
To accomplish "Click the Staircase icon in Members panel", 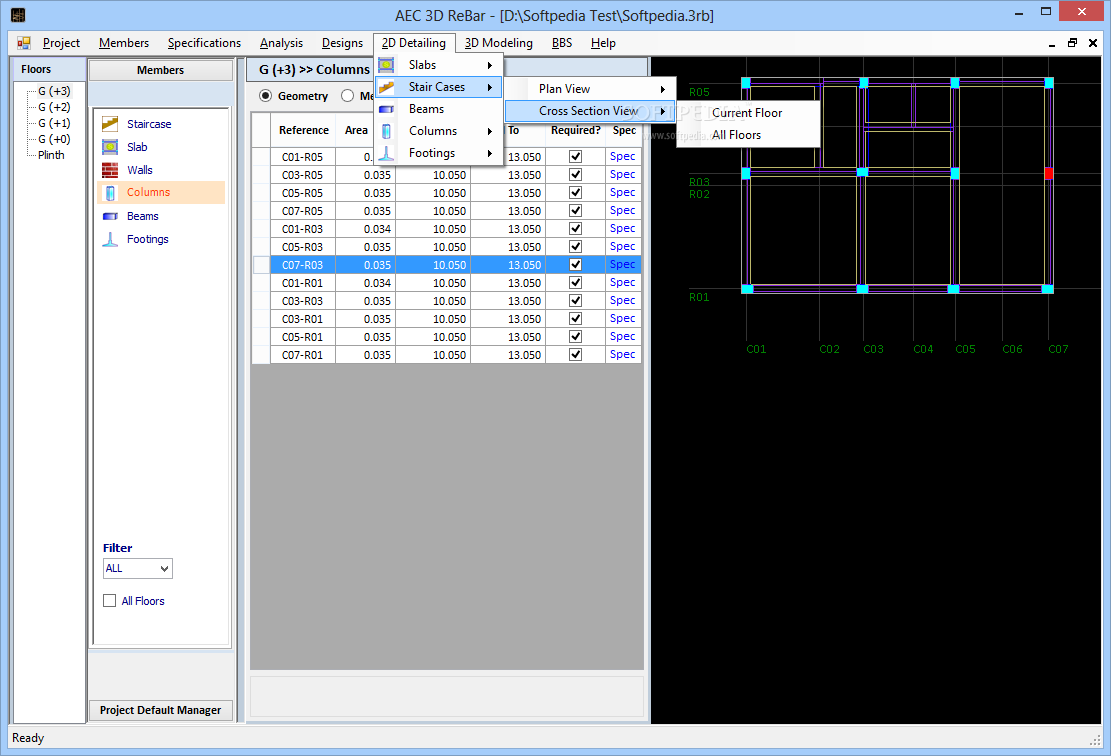I will (110, 124).
